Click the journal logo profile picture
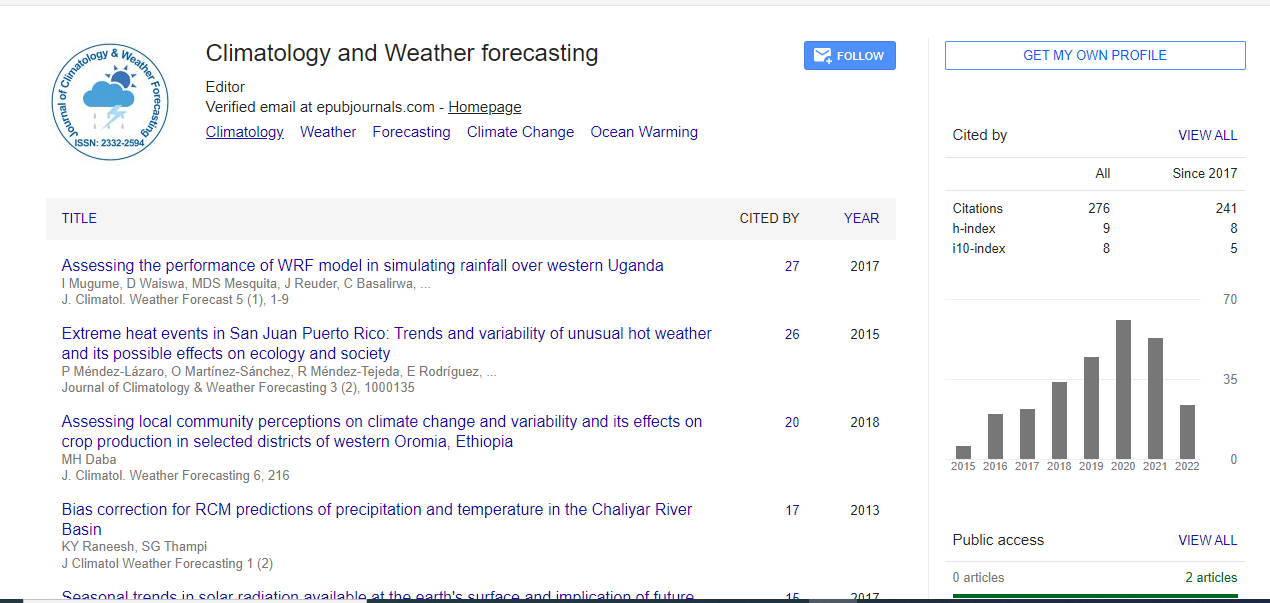This screenshot has width=1270, height=603. (x=110, y=102)
